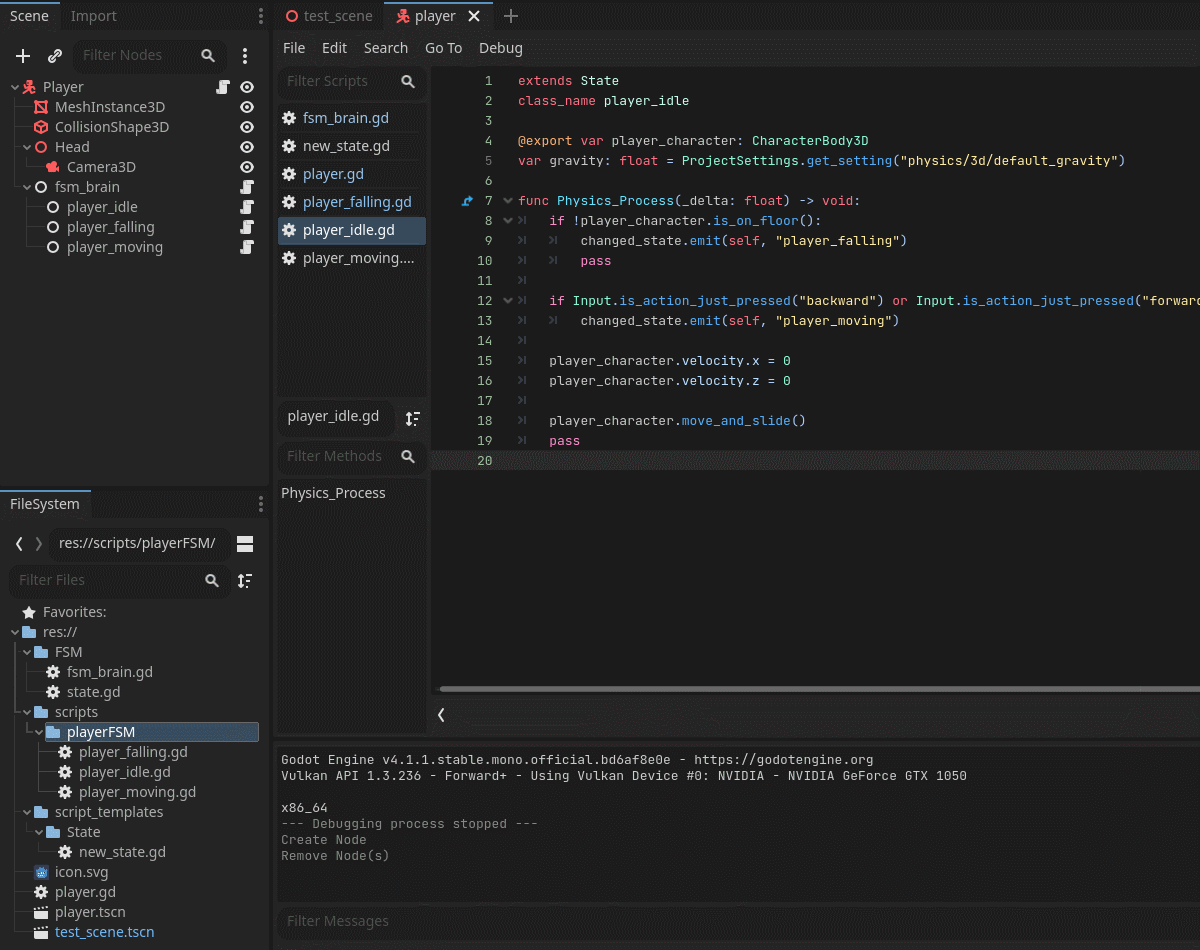Fold the Physics_Process function on line 7
The width and height of the screenshot is (1200, 950).
point(508,201)
